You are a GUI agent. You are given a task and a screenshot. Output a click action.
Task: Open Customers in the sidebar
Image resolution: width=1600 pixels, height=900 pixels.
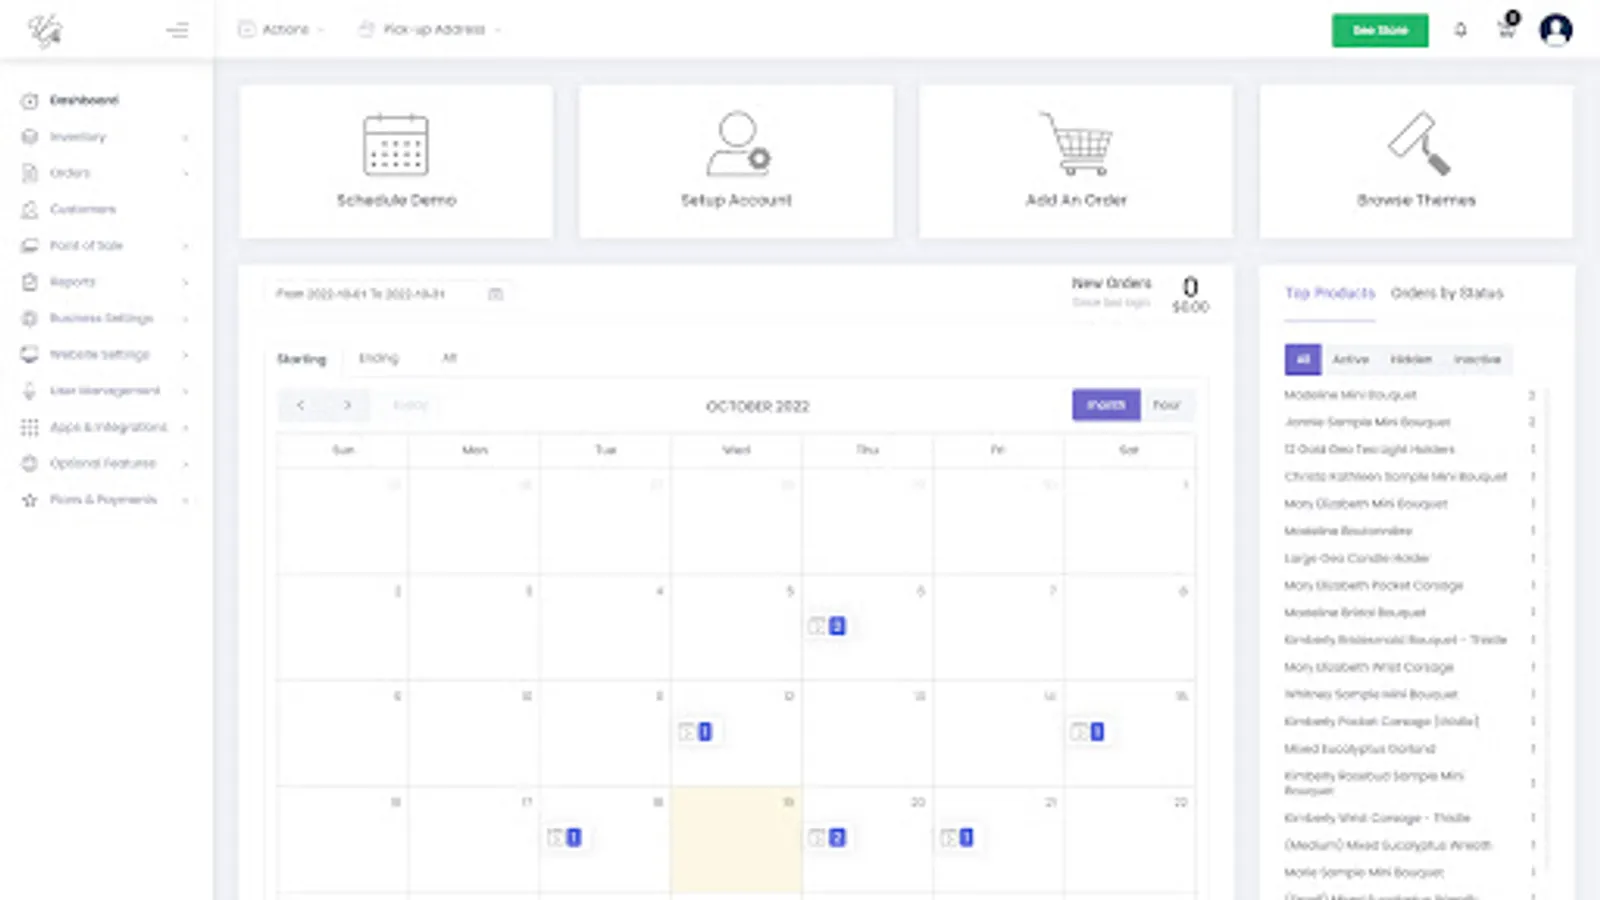click(83, 209)
